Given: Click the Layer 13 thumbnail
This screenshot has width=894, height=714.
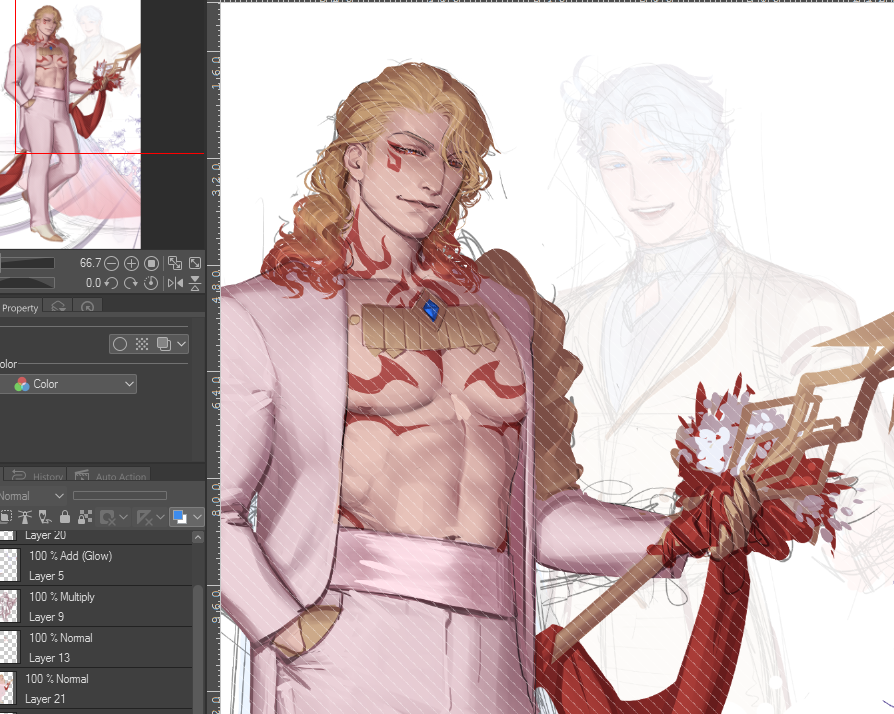Looking at the screenshot, I should click(9, 647).
